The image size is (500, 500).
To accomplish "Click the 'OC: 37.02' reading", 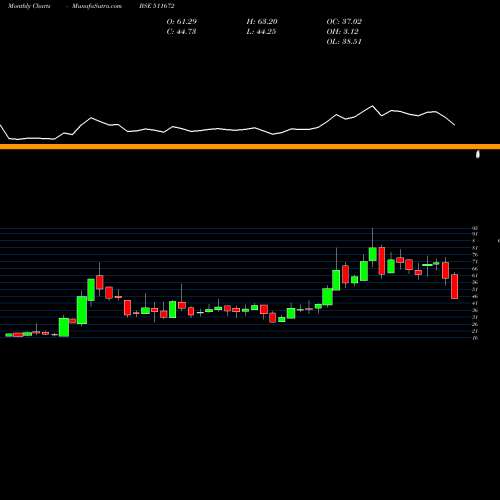I will (x=344, y=22).
